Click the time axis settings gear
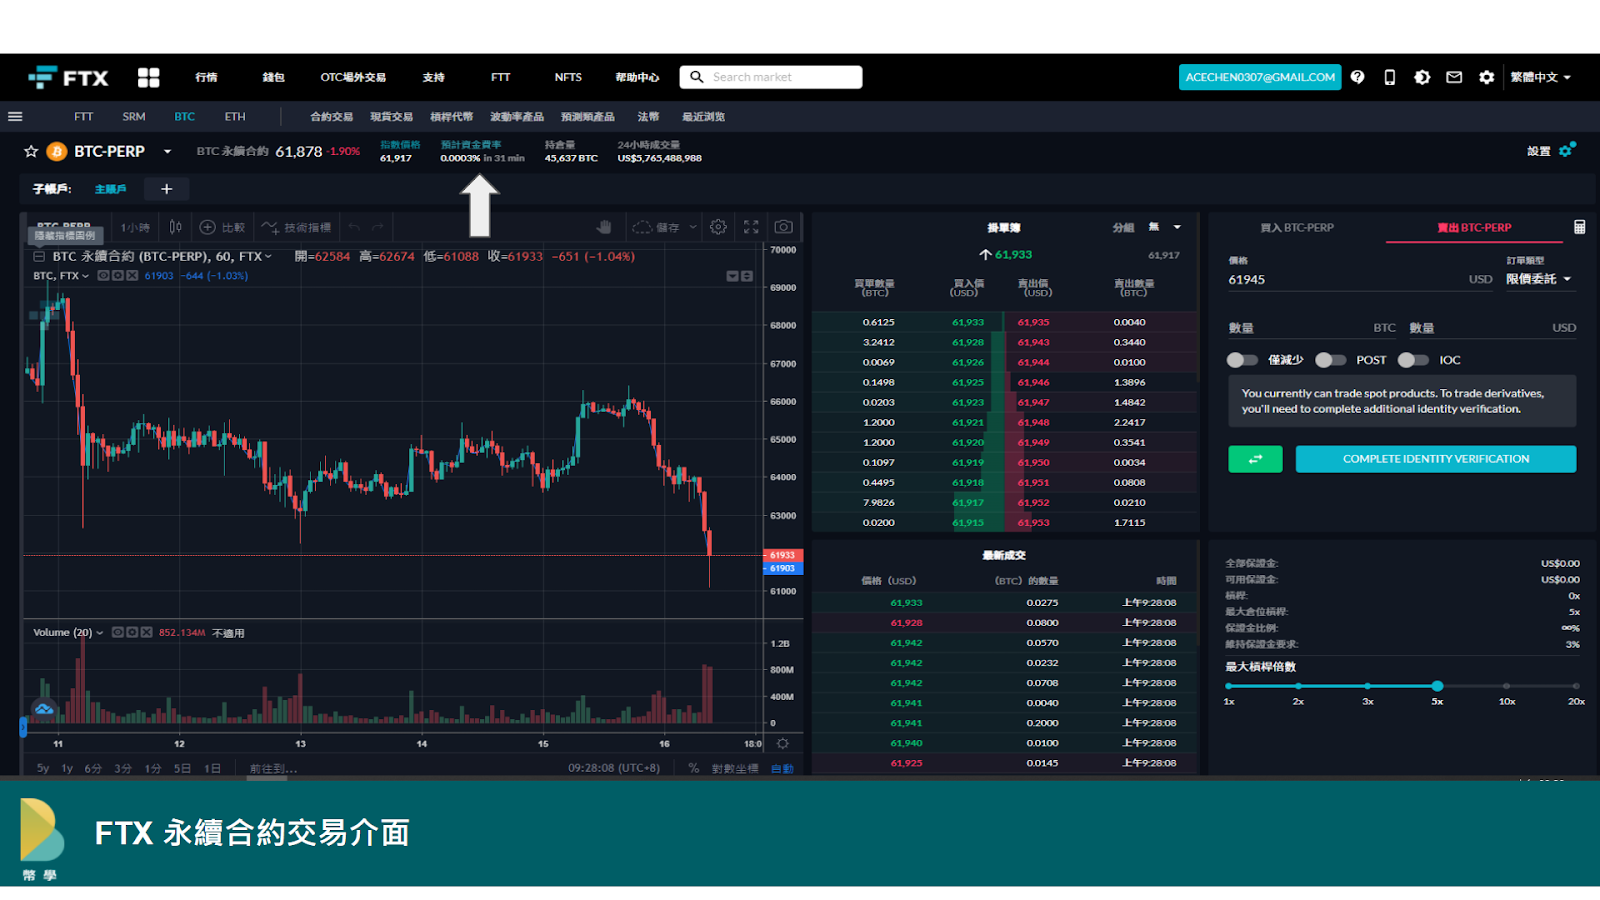Viewport: 1600px width, 900px height. 783,743
